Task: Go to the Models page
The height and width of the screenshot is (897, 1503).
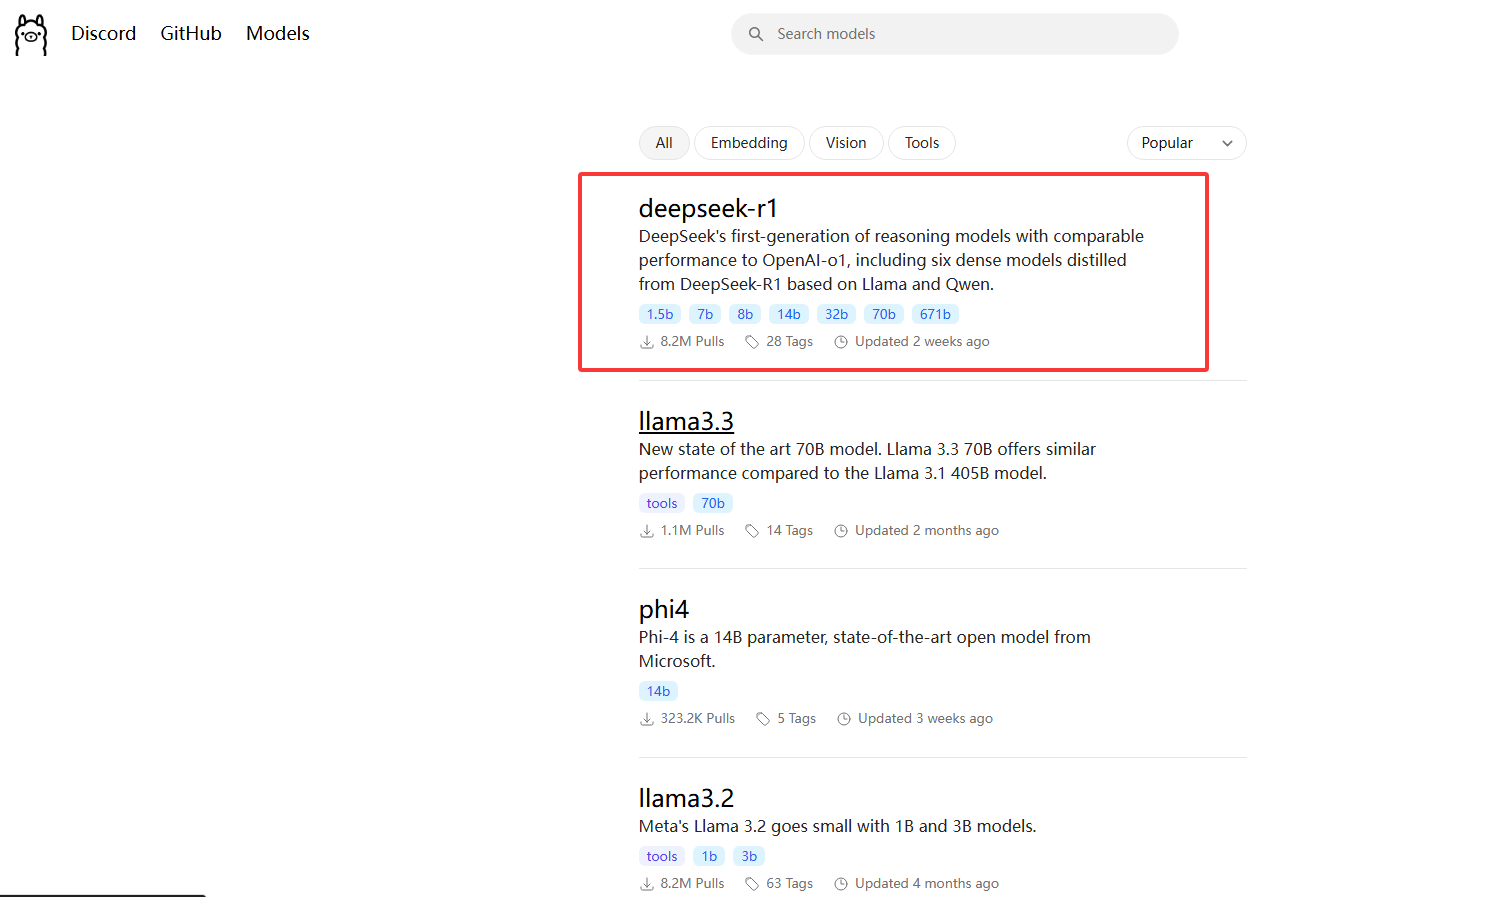Action: pyautogui.click(x=278, y=33)
